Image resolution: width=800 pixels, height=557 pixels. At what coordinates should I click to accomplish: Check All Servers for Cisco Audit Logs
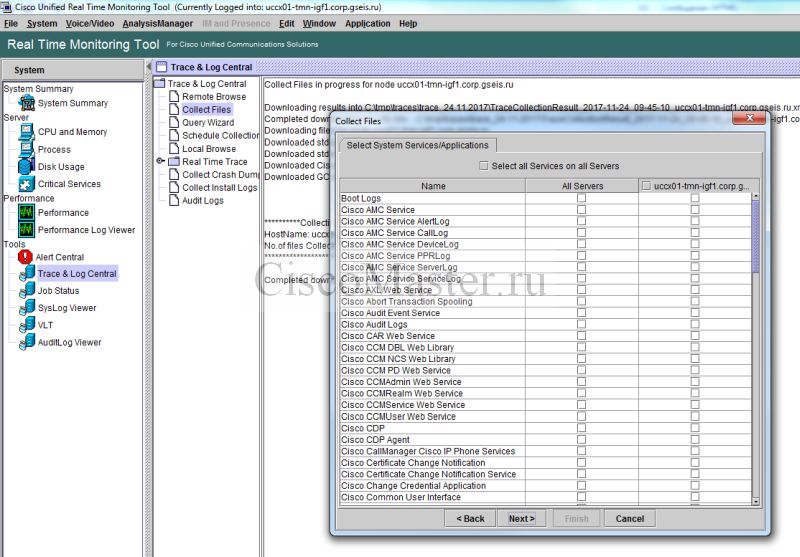[582, 324]
